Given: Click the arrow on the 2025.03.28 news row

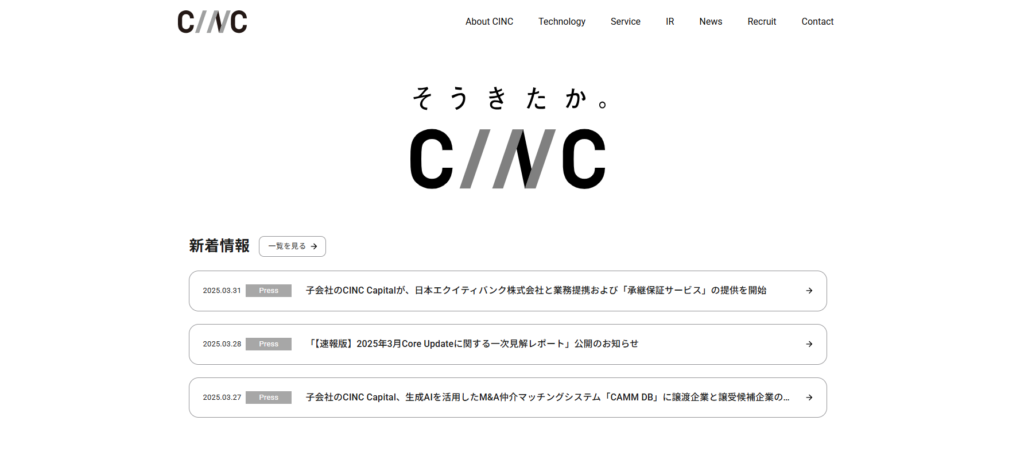Looking at the screenshot, I should [808, 344].
